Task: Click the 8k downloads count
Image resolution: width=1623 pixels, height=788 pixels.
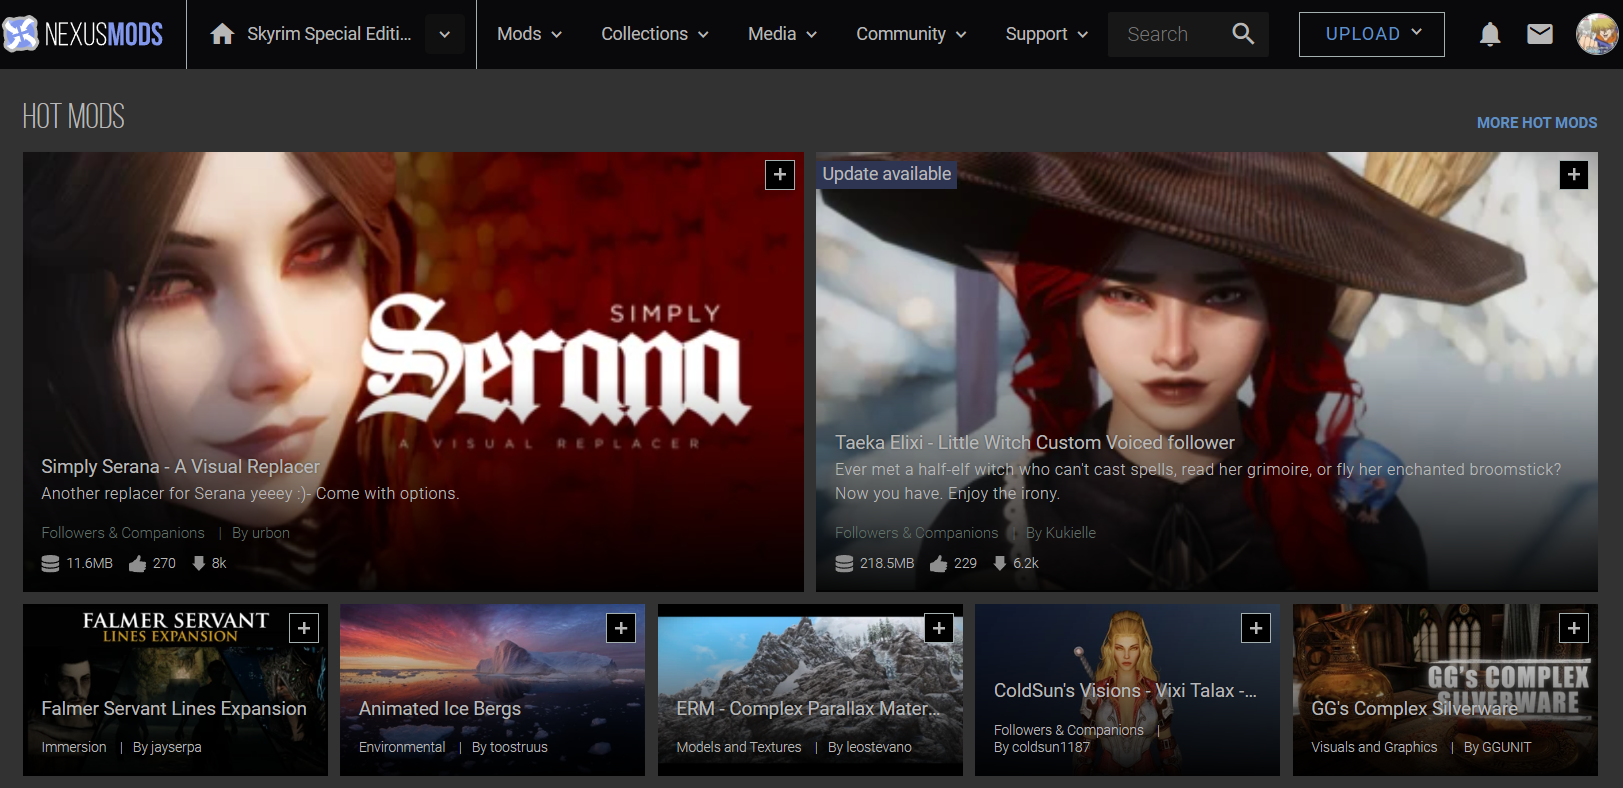Action: pyautogui.click(x=219, y=563)
